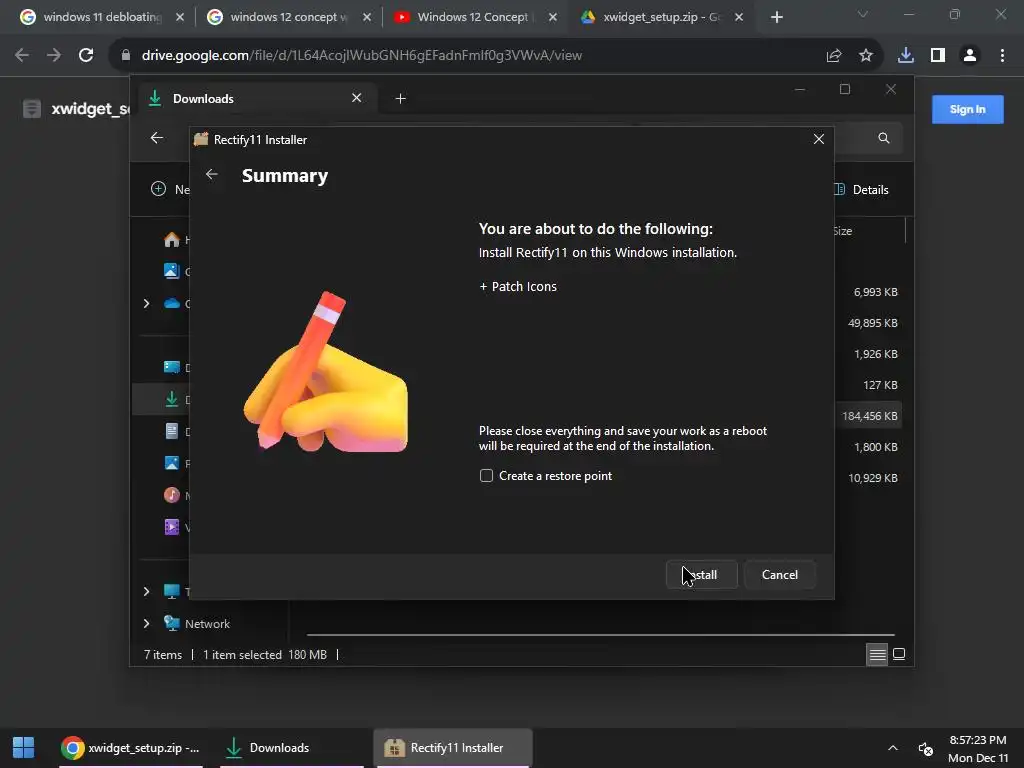Go forward in Chrome browser history
The height and width of the screenshot is (768, 1024).
pos(54,55)
